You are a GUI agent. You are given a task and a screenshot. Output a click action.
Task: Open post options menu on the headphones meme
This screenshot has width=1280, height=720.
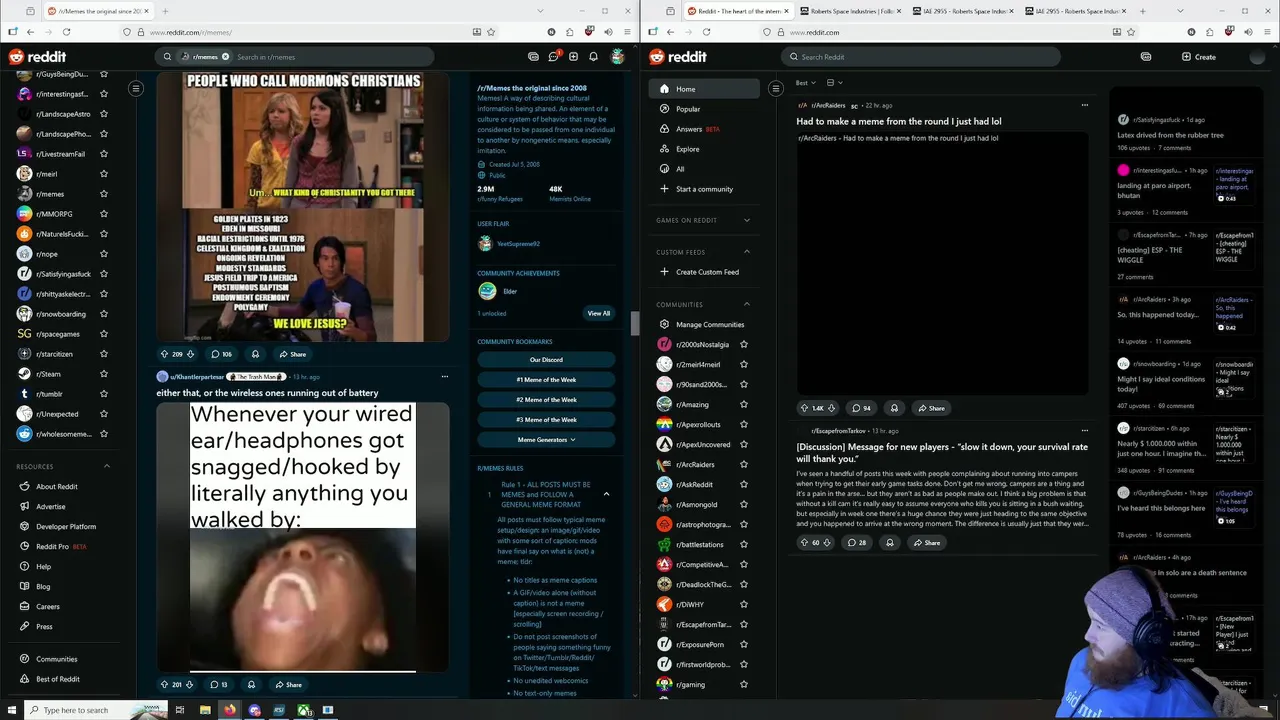click(x=445, y=377)
